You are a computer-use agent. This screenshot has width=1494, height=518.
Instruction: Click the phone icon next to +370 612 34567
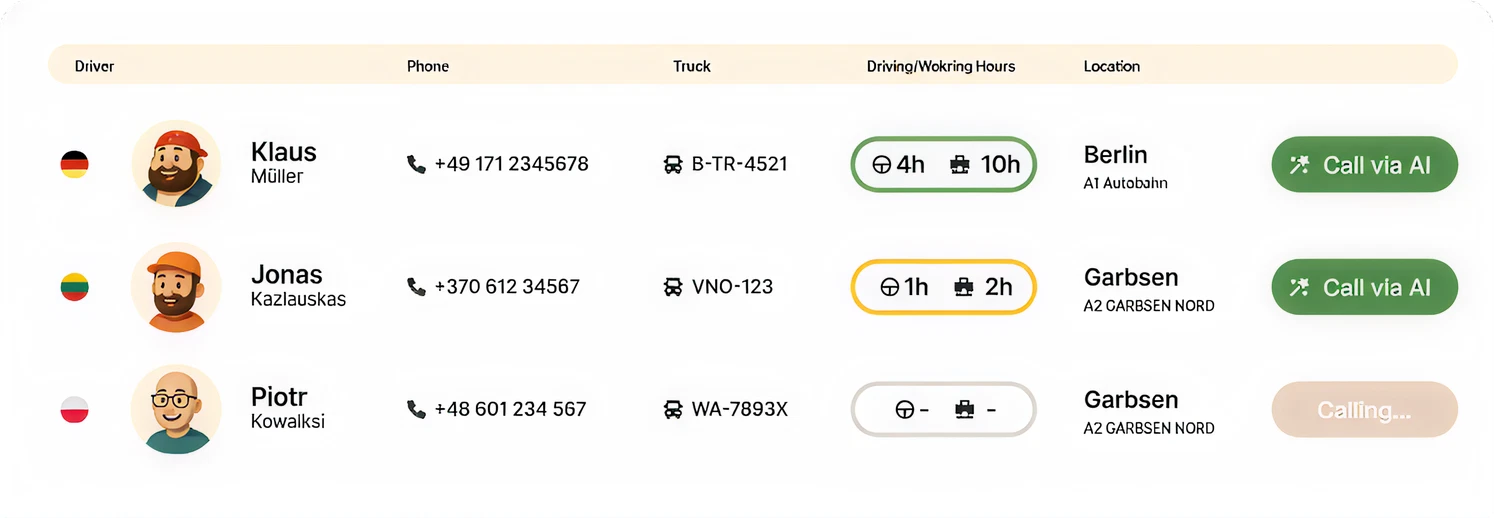(x=416, y=287)
